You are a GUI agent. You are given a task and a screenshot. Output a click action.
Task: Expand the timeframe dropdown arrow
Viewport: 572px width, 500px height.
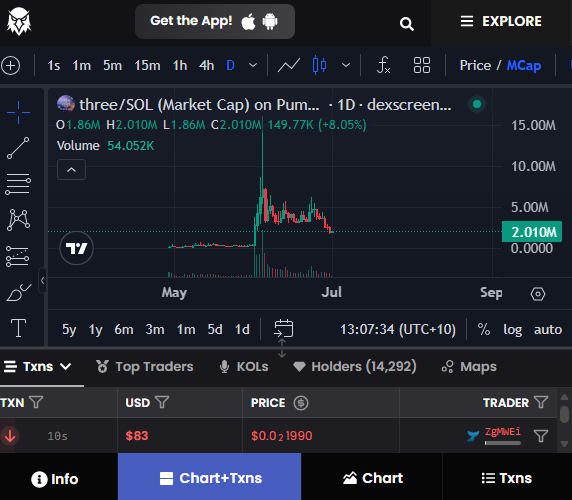253,66
